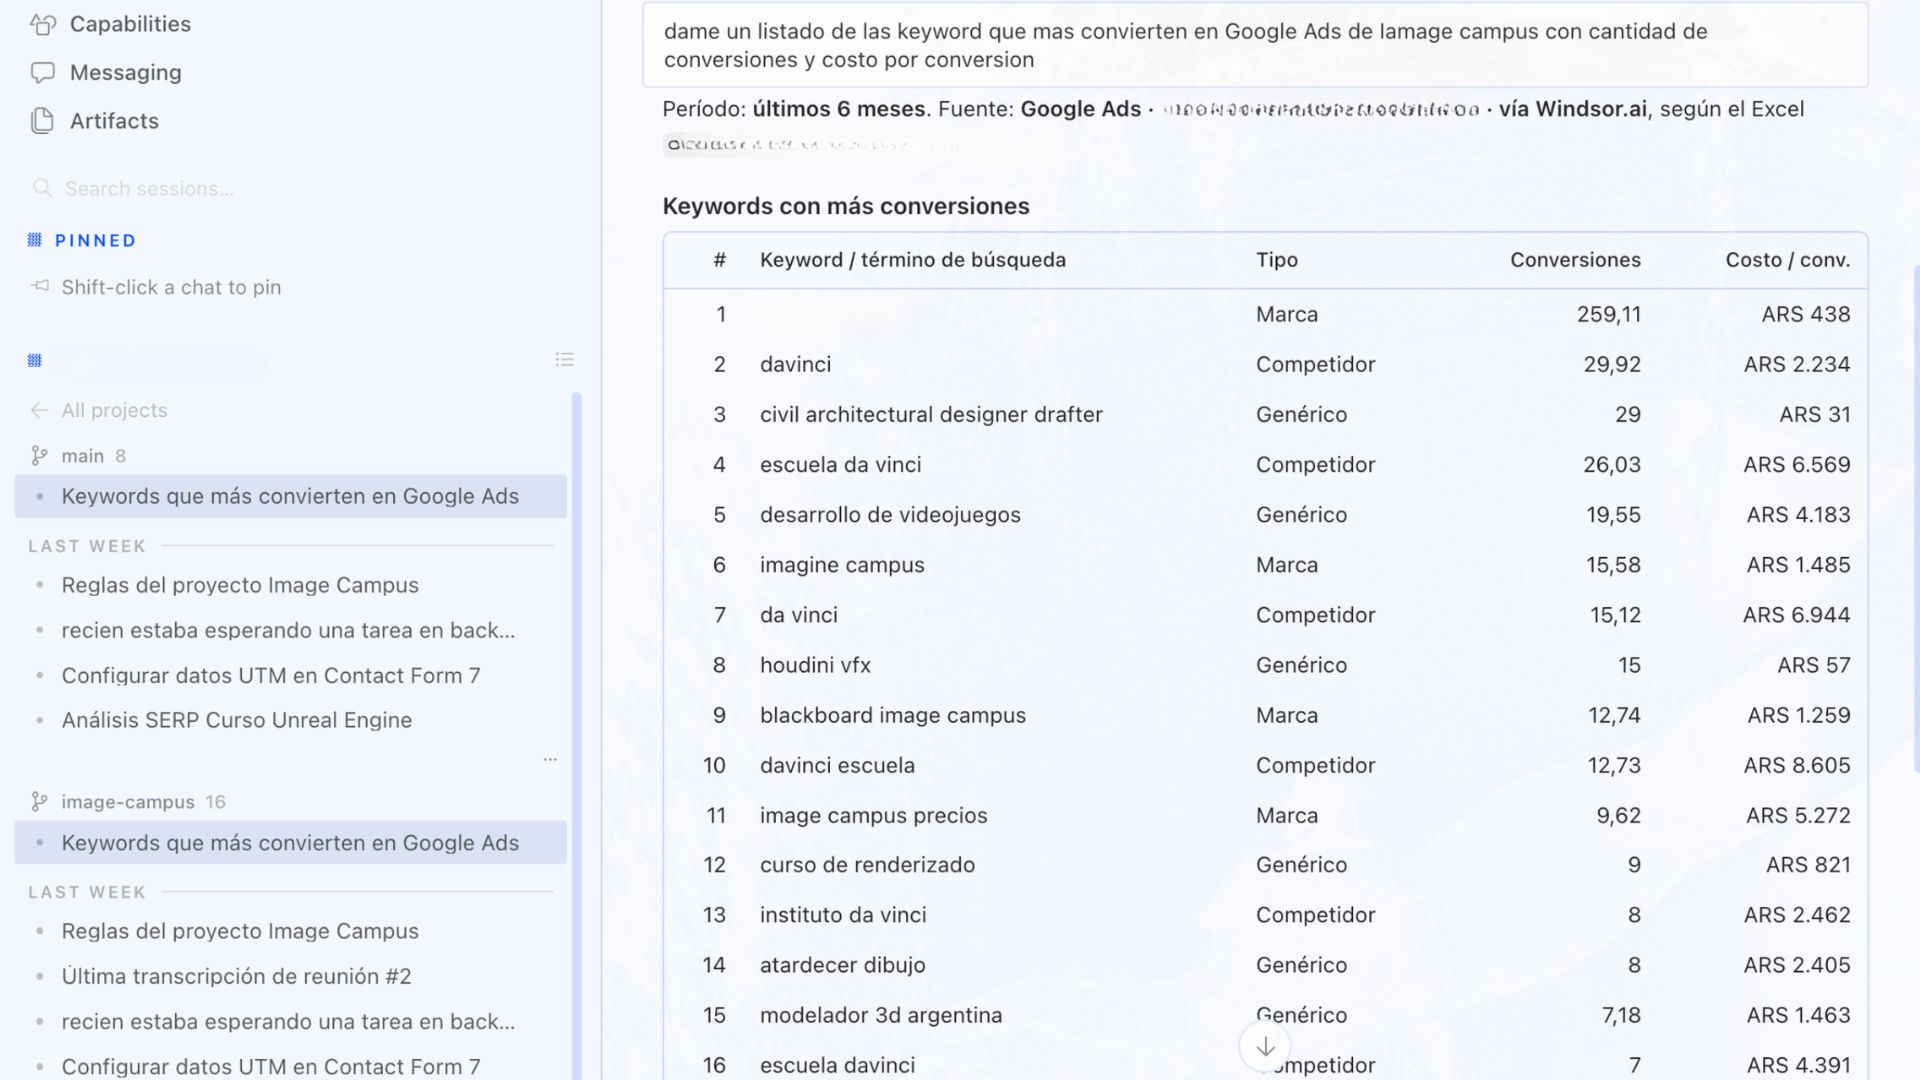Click the PINNED grid icon
Viewport: 1920px width, 1080px height.
click(35, 240)
